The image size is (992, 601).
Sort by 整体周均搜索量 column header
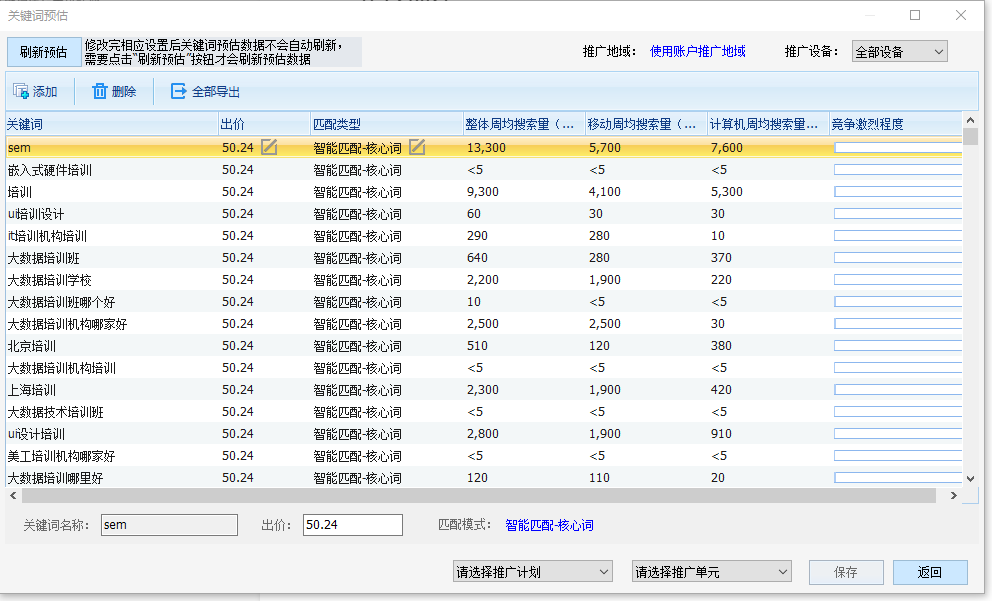(523, 125)
